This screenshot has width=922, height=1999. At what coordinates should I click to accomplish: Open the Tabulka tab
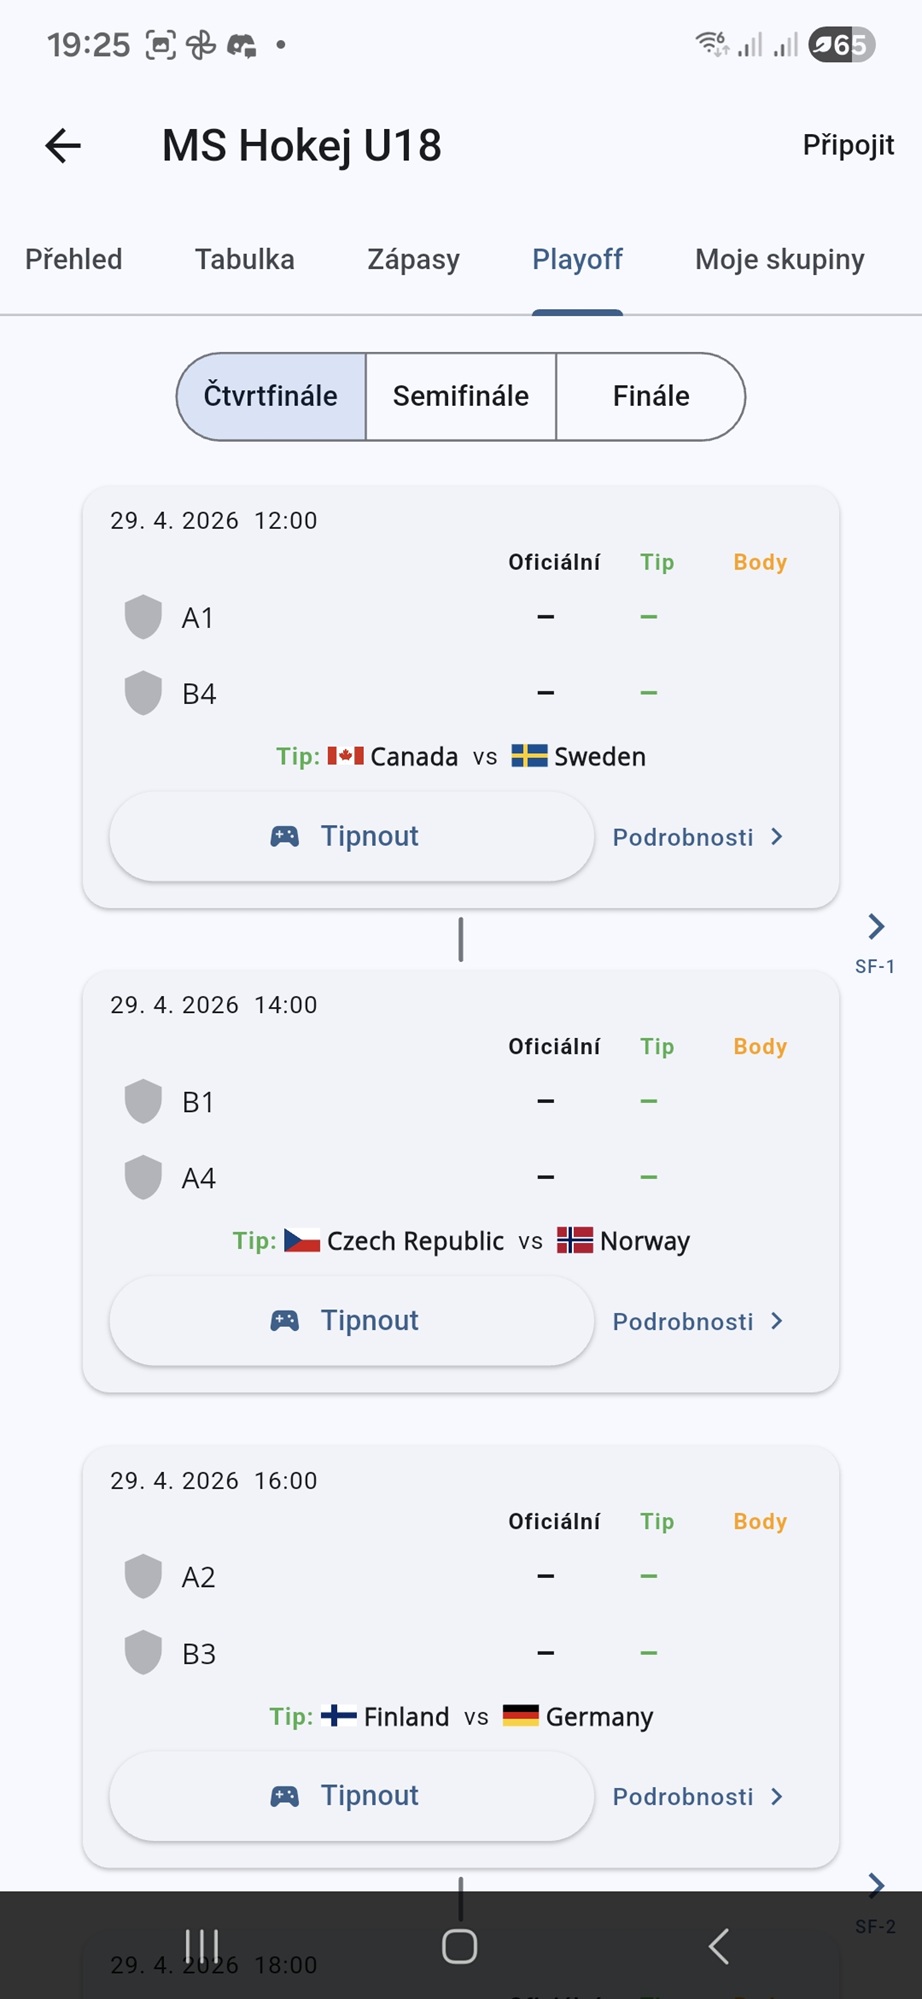245,260
